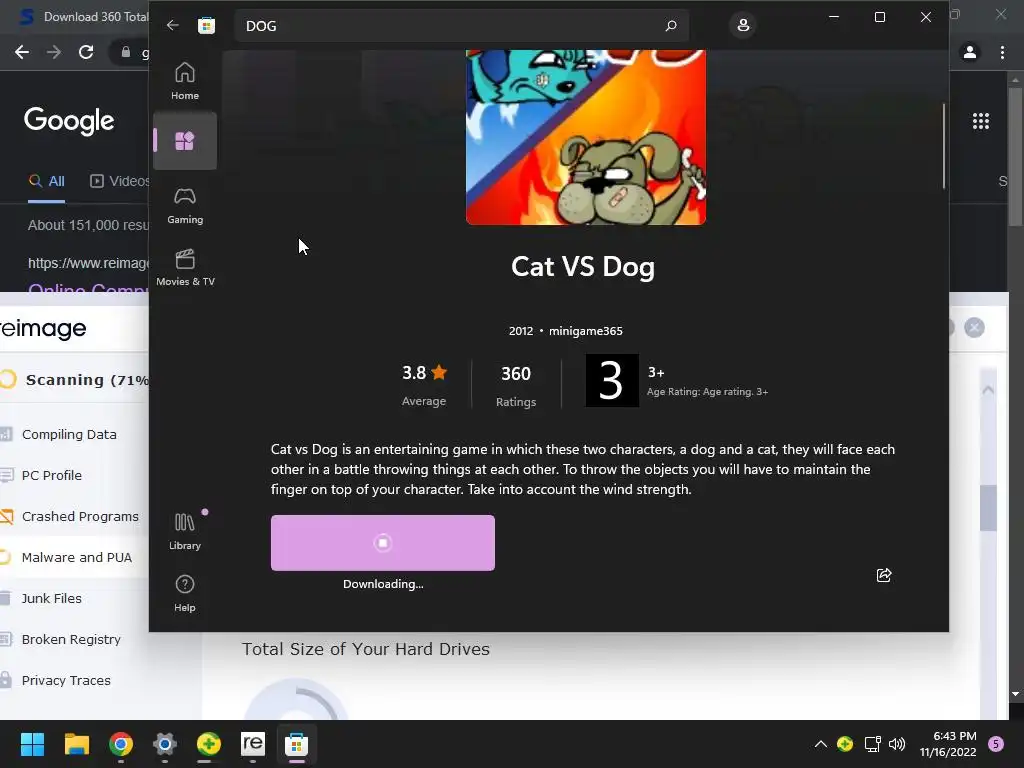Open Library in the Store sidebar
This screenshot has width=1024, height=768.
tap(185, 532)
